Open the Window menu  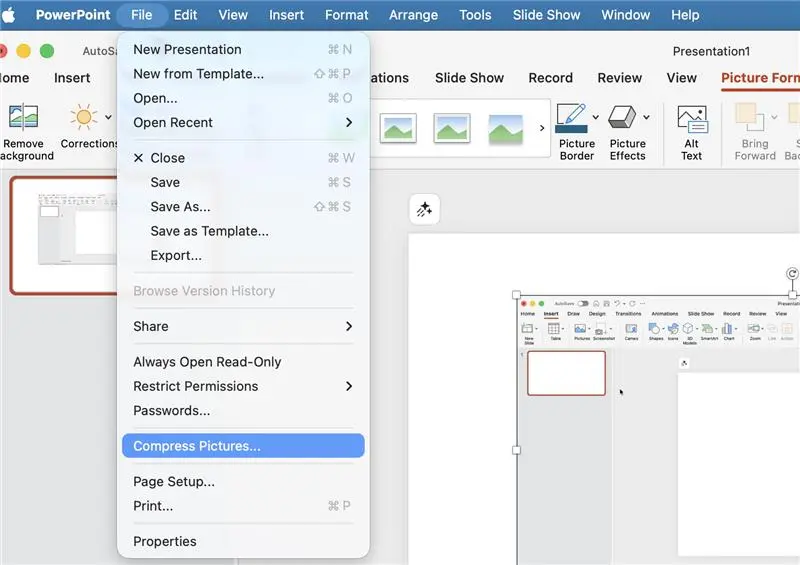(x=626, y=15)
